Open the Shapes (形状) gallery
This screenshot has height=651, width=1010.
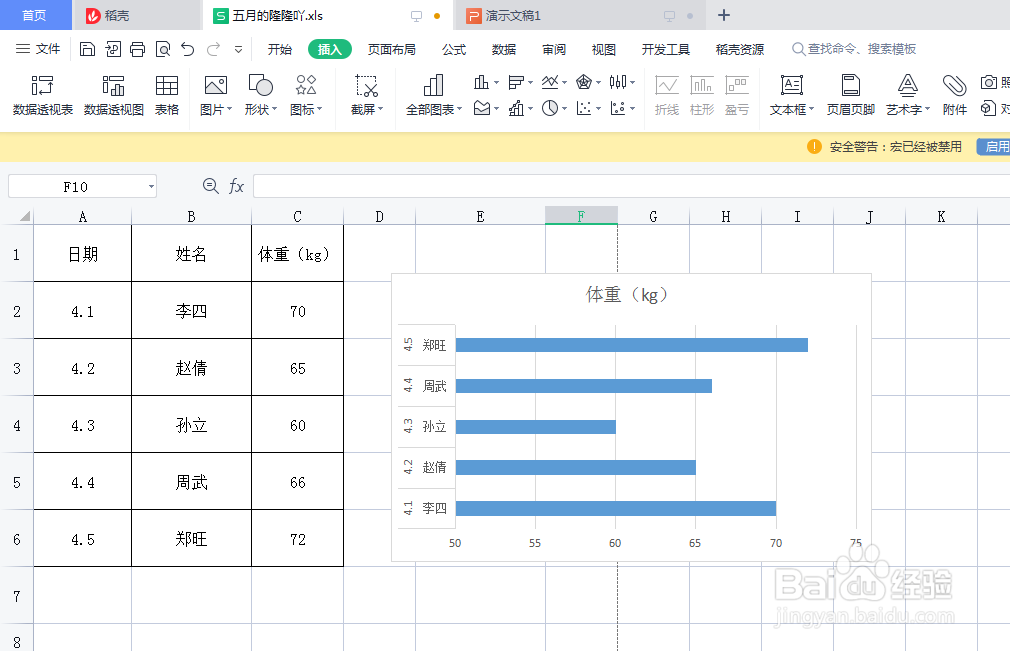pyautogui.click(x=260, y=95)
